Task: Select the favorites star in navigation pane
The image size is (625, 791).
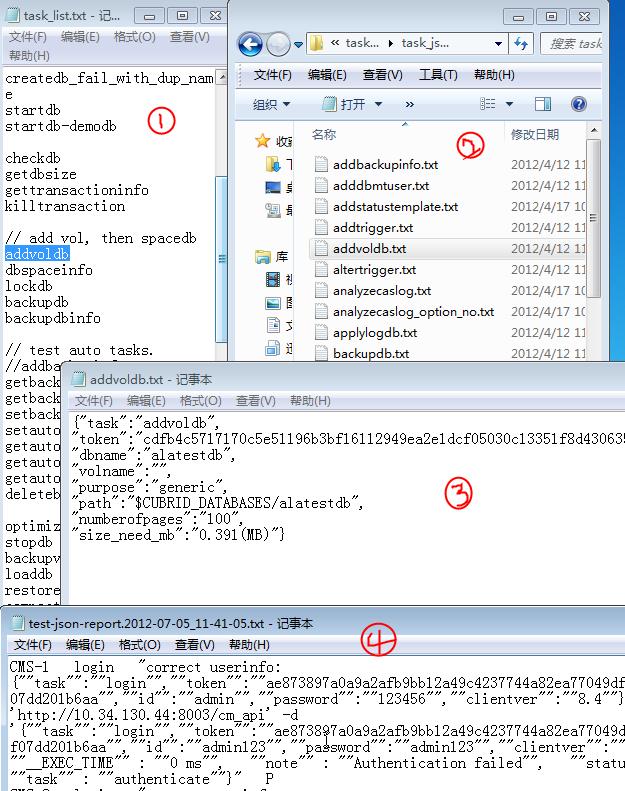Action: (263, 141)
